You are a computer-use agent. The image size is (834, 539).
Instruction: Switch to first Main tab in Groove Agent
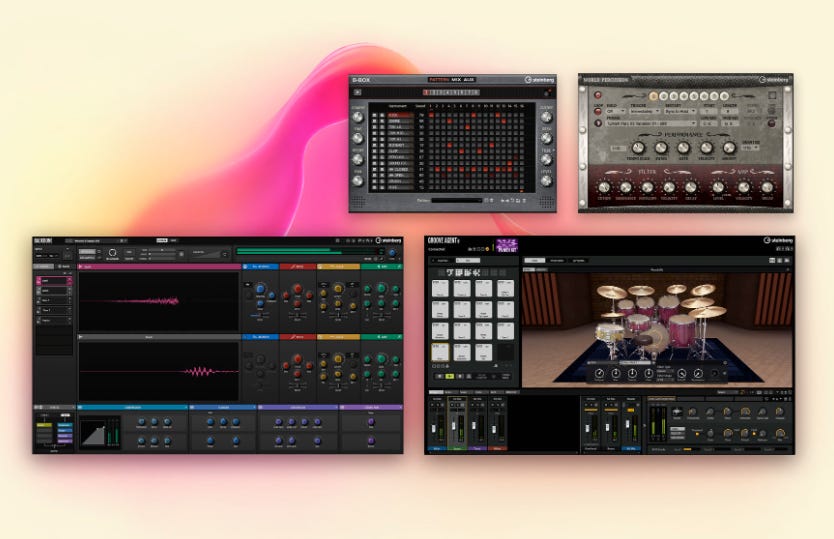click(x=535, y=260)
